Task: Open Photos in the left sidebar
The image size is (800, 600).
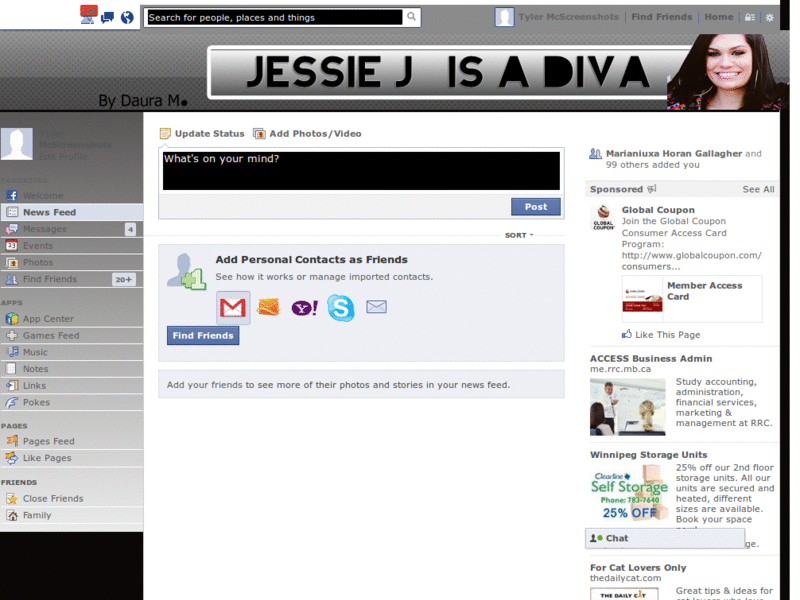Action: [x=71, y=263]
